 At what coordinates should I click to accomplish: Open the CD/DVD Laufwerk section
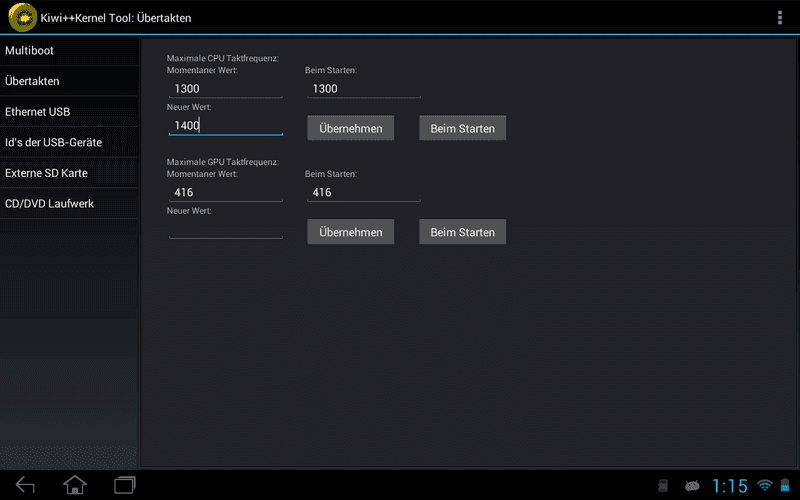pyautogui.click(x=69, y=204)
